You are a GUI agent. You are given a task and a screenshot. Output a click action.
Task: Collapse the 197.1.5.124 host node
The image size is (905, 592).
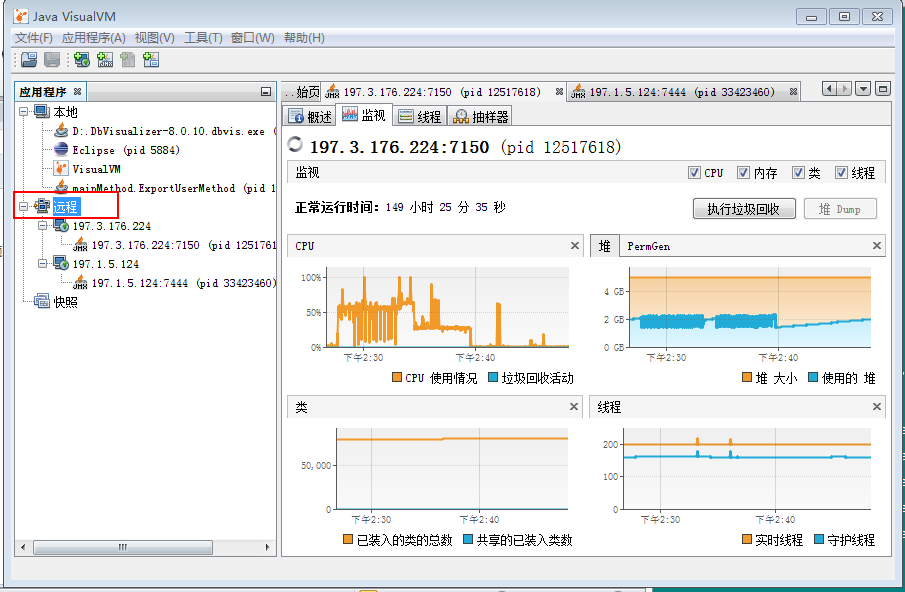[x=43, y=264]
